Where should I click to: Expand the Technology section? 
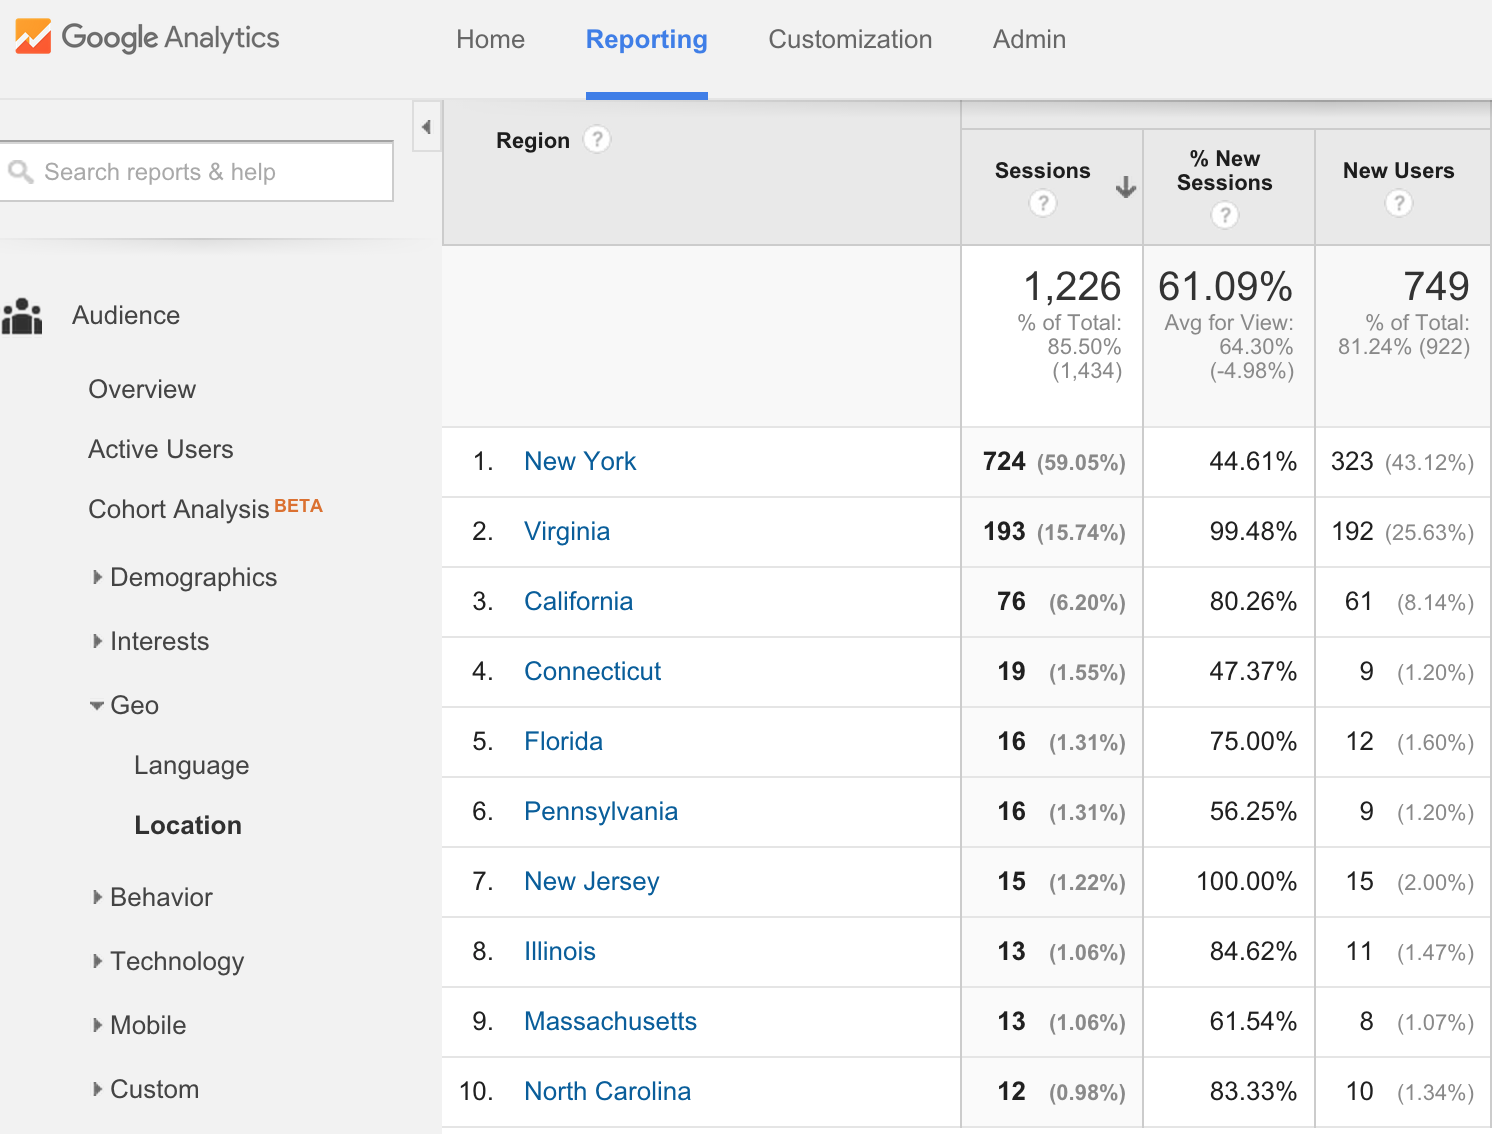97,961
